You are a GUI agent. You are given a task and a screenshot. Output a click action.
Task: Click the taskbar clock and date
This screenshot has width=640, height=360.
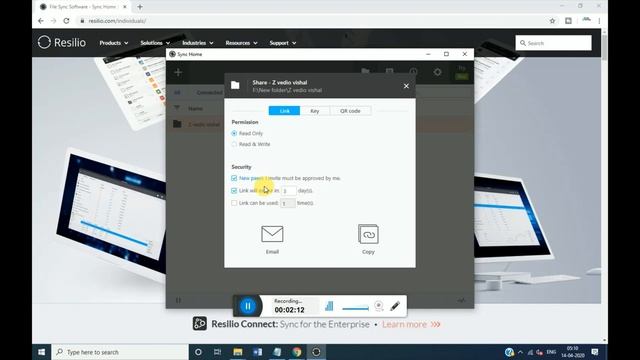point(573,352)
